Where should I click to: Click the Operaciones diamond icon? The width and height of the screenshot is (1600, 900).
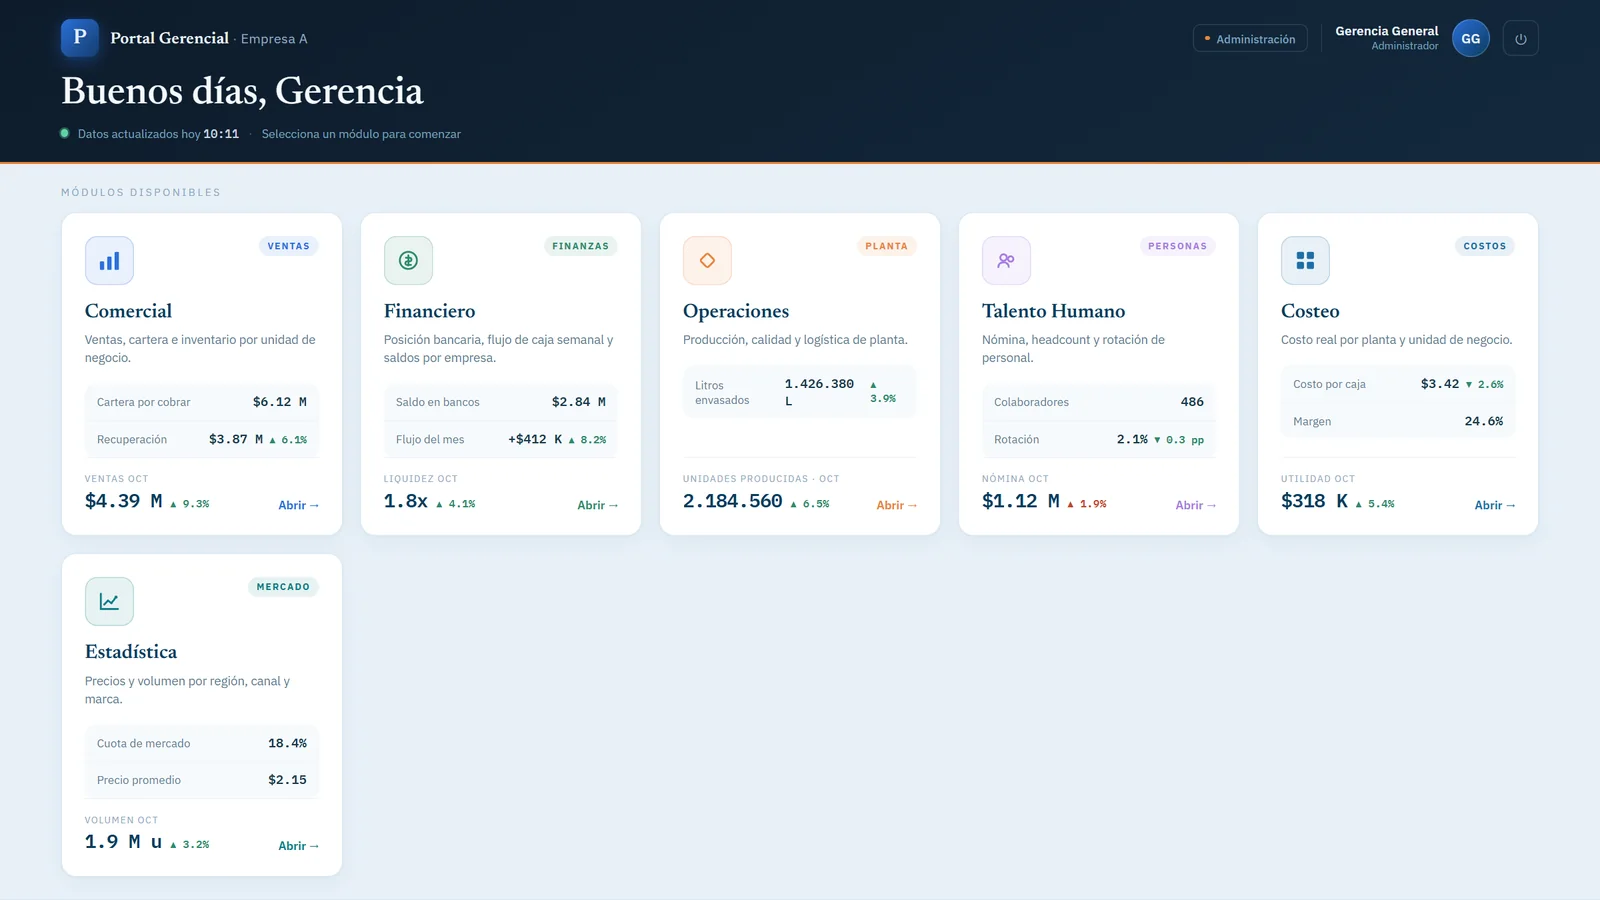(707, 261)
